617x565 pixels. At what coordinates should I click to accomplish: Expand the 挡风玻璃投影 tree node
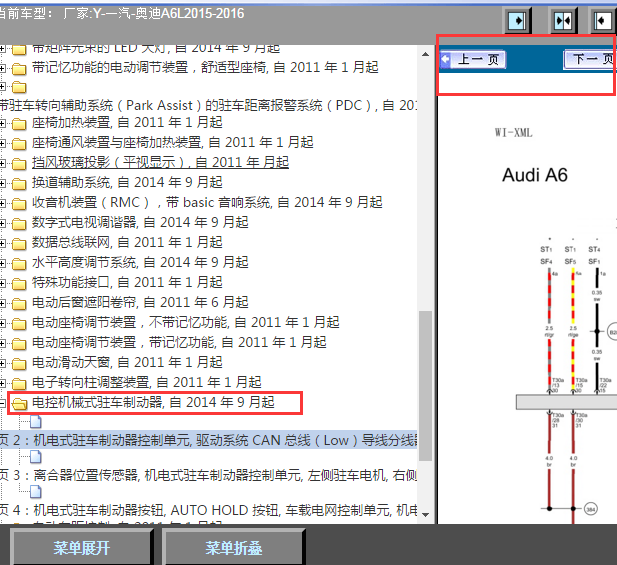click(2, 164)
